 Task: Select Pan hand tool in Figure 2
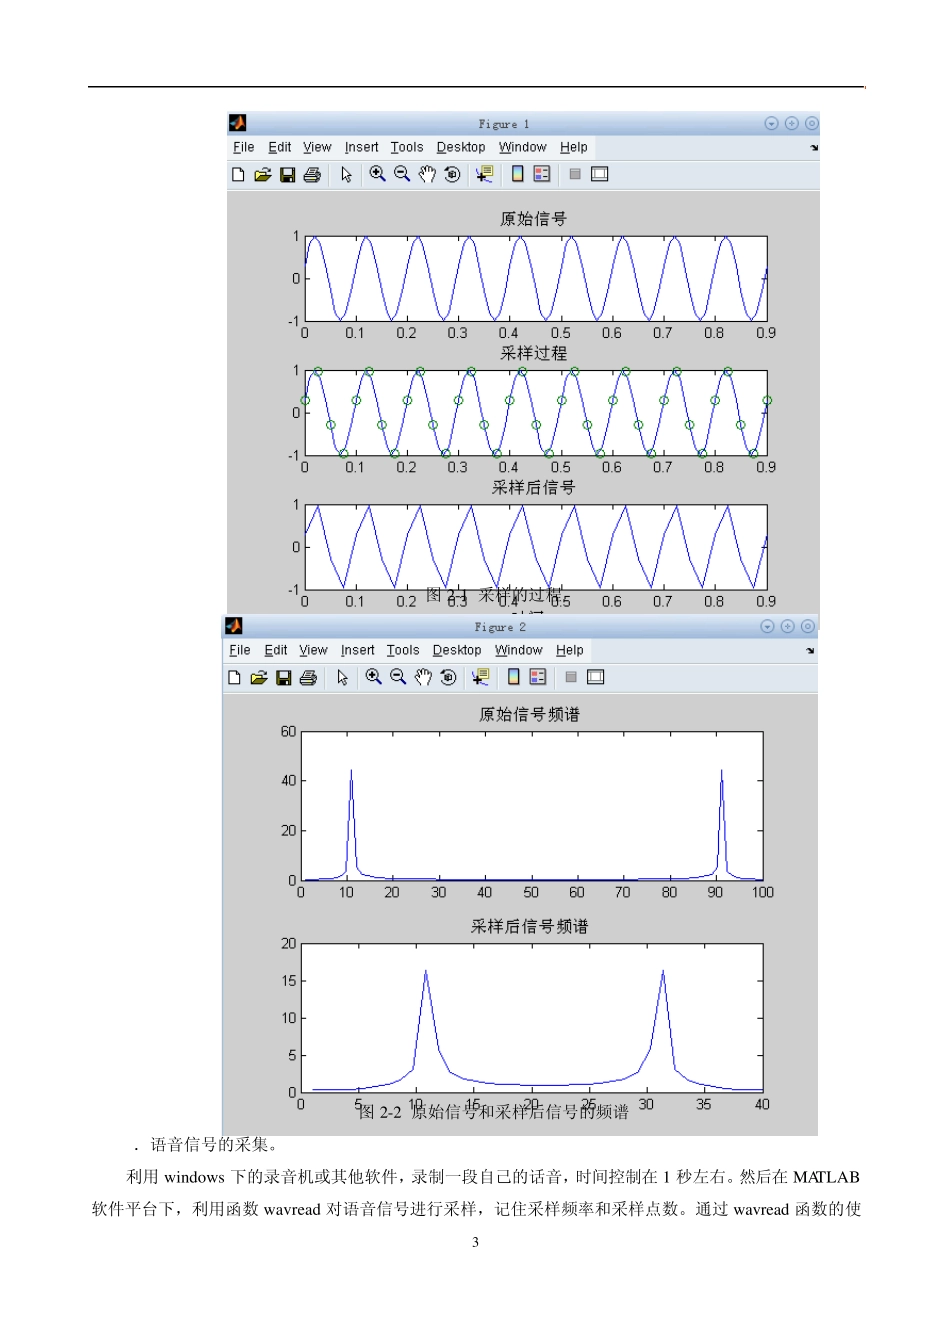pos(423,677)
